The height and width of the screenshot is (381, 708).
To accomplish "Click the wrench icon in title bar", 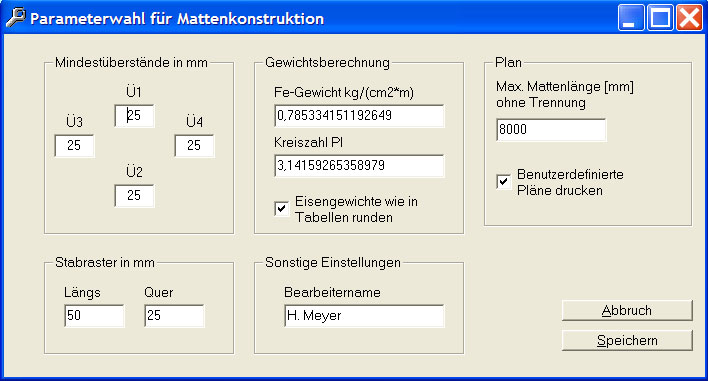I will coord(16,18).
